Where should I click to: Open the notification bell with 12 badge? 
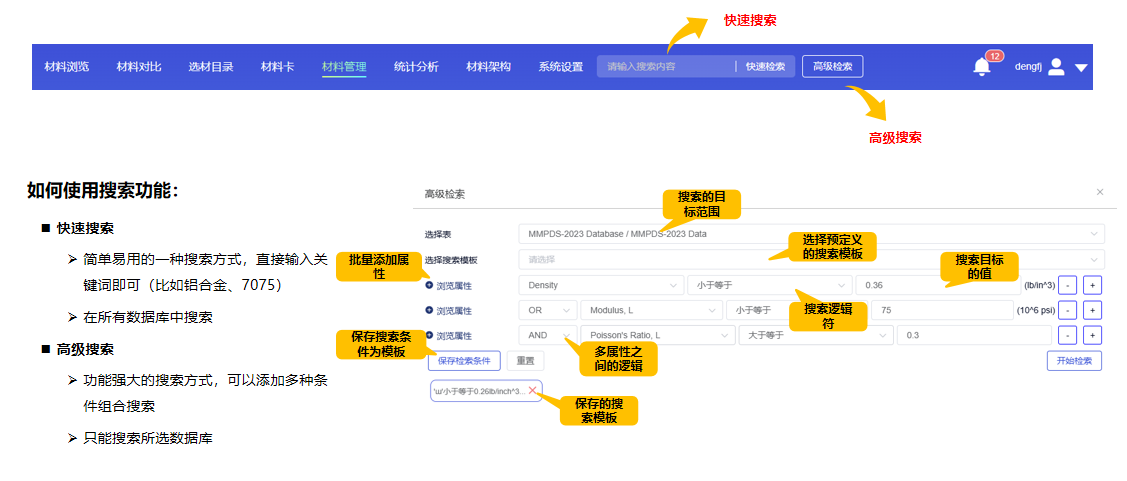pyautogui.click(x=982, y=67)
